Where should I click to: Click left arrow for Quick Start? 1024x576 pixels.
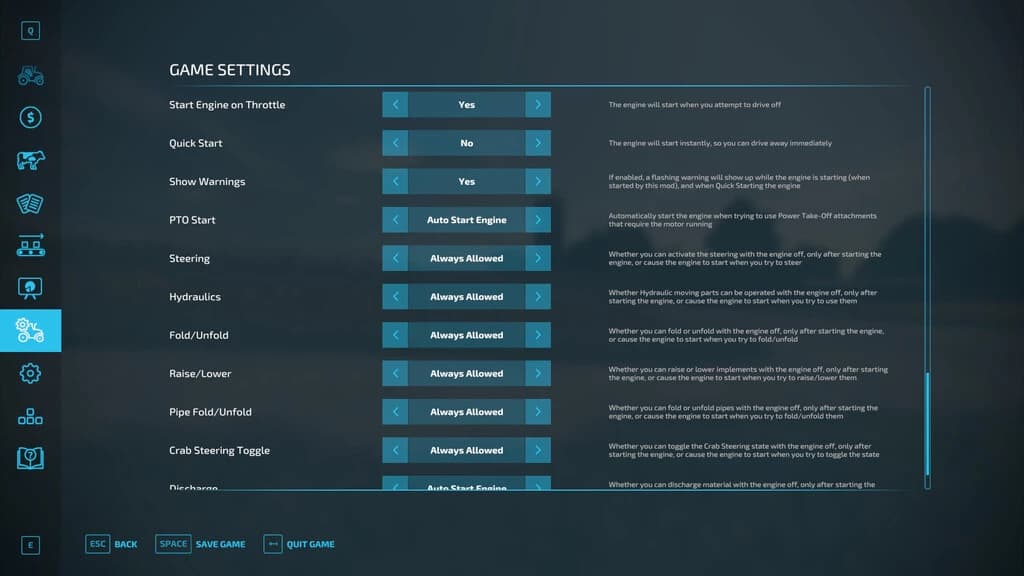[x=395, y=143]
